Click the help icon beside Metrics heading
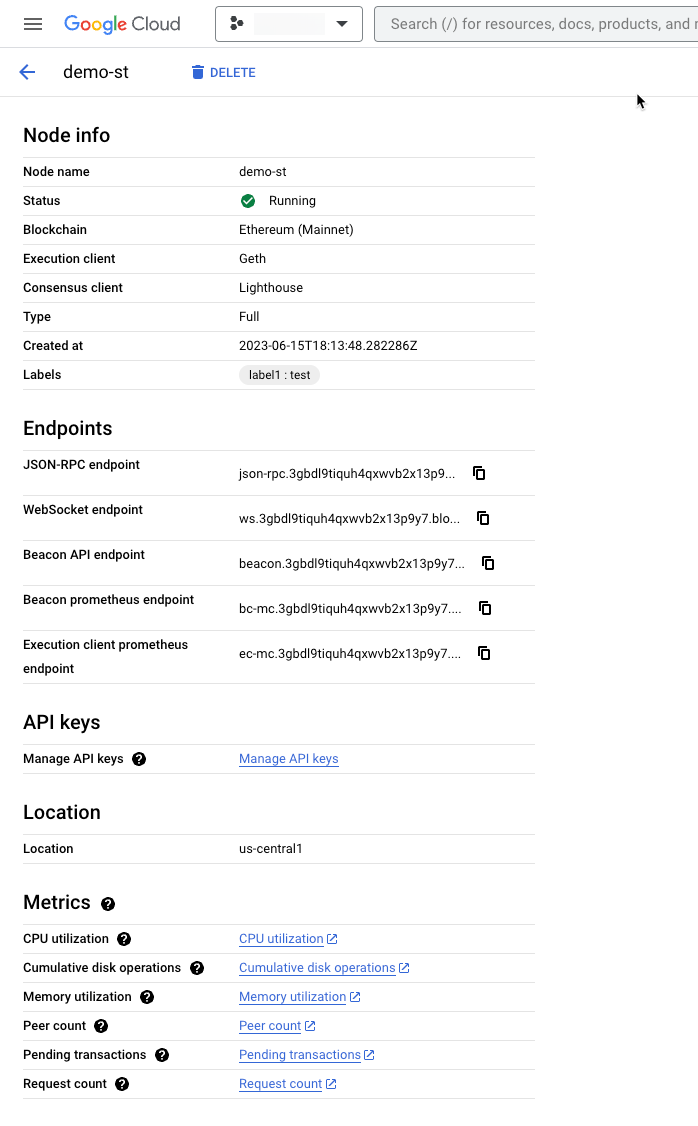This screenshot has height=1126, width=698. tap(107, 903)
